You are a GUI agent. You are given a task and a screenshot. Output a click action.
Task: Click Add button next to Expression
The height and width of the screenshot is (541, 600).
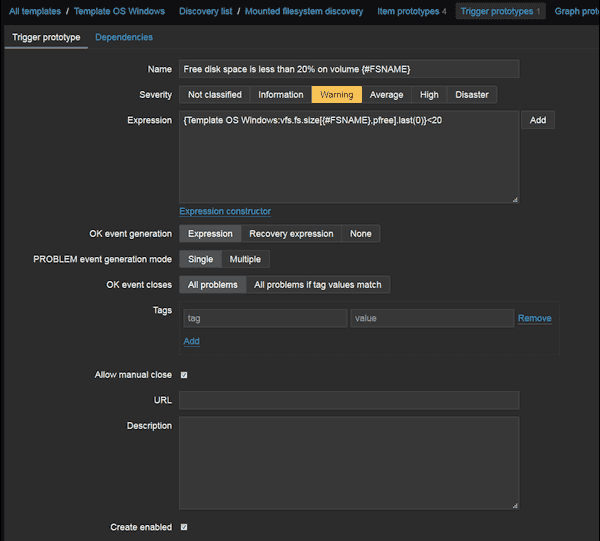point(537,120)
